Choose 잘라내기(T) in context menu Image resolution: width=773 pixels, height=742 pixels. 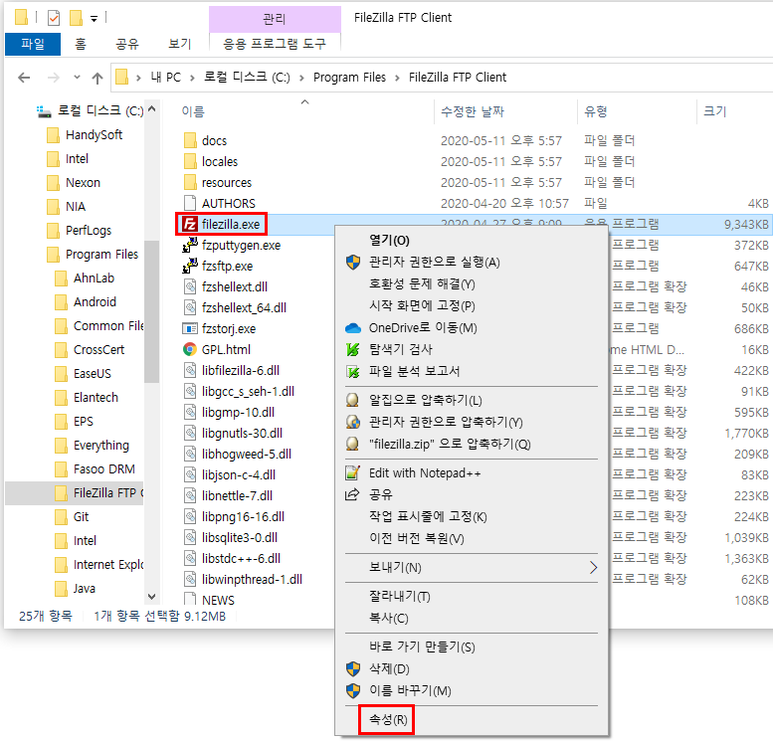(x=471, y=597)
